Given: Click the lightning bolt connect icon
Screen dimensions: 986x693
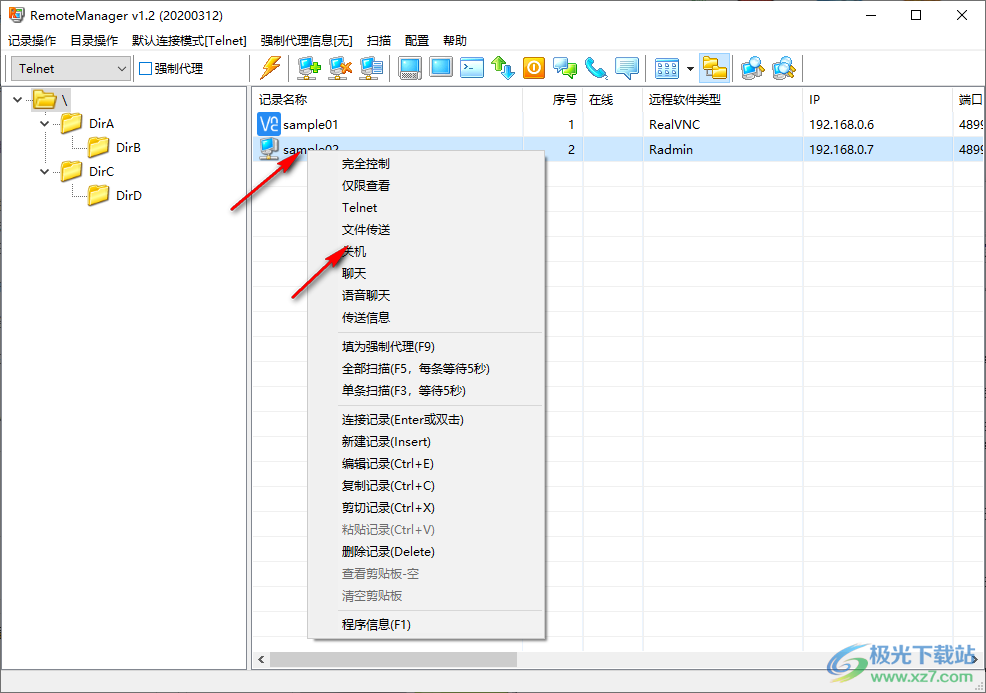Looking at the screenshot, I should point(271,68).
